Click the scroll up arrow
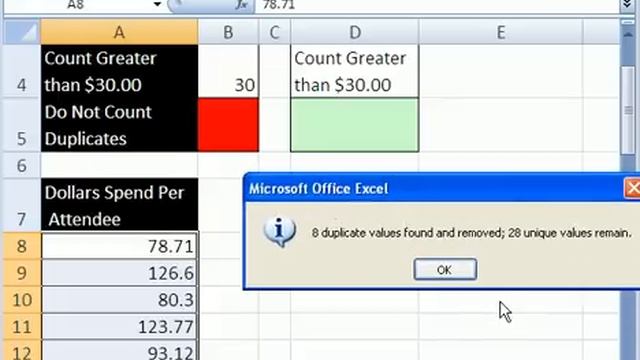640x360 pixels. point(628,35)
